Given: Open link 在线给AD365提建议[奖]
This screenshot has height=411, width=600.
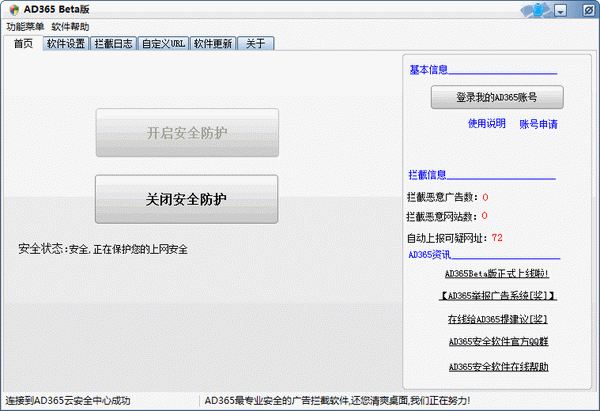Looking at the screenshot, I should [497, 319].
